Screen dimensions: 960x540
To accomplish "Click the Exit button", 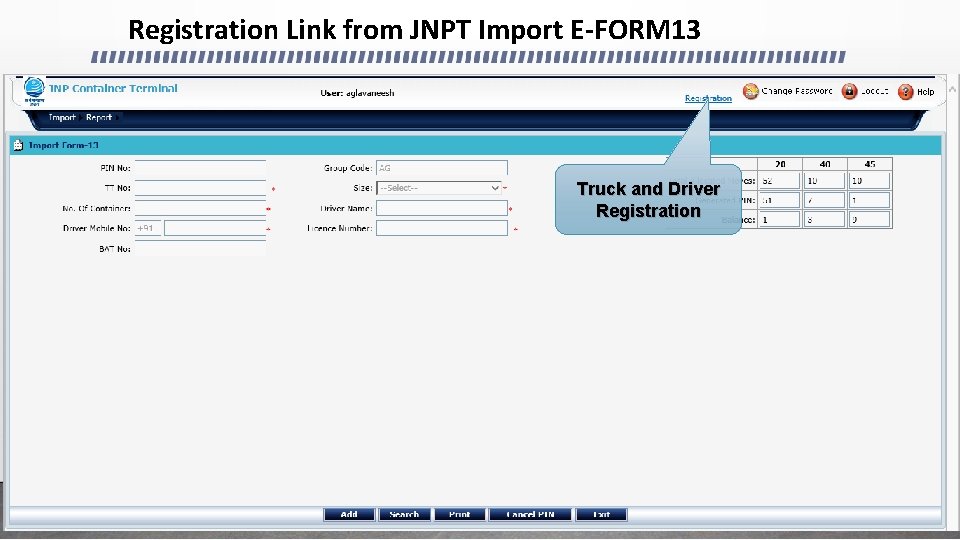I will pyautogui.click(x=601, y=514).
